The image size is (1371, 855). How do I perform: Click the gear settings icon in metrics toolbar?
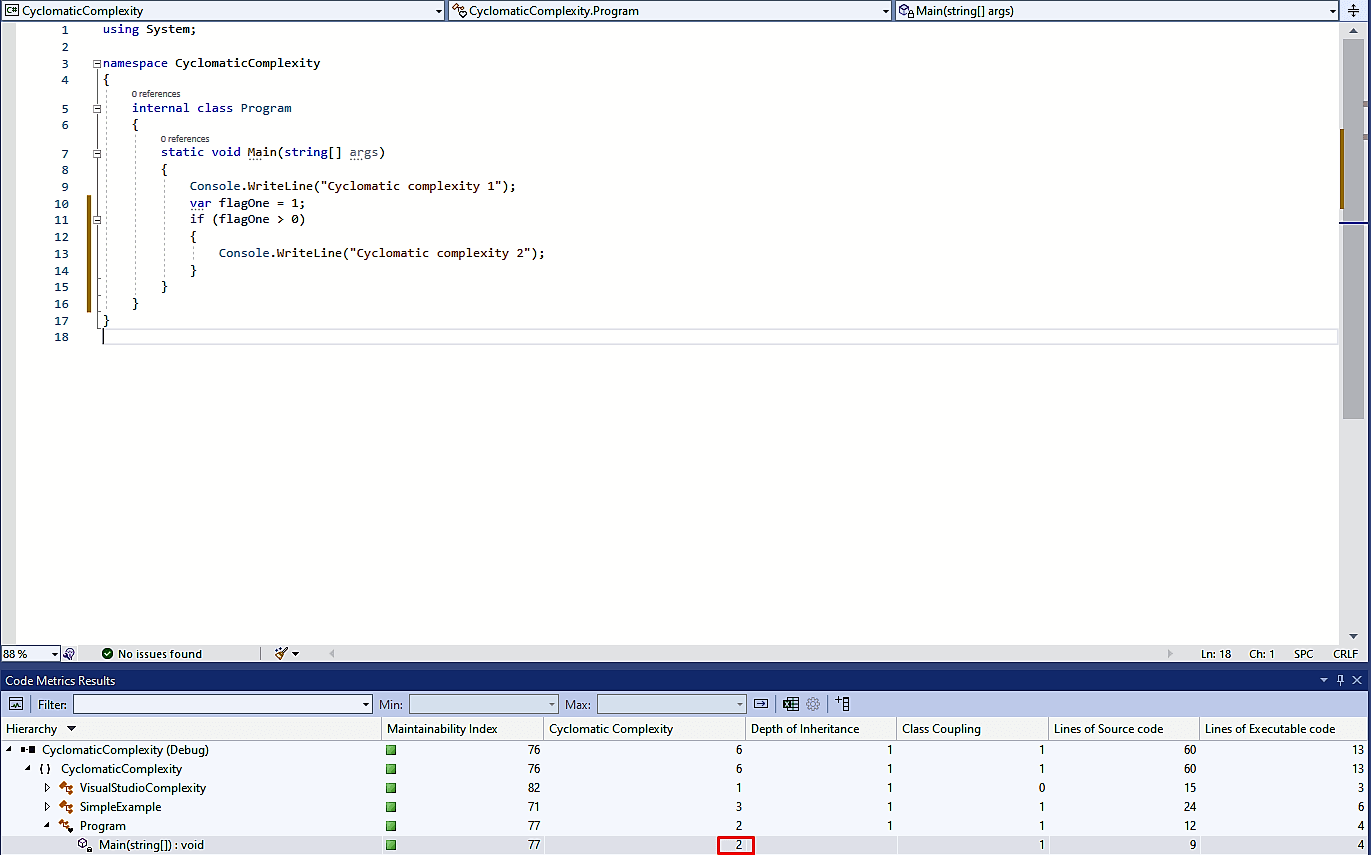[813, 704]
